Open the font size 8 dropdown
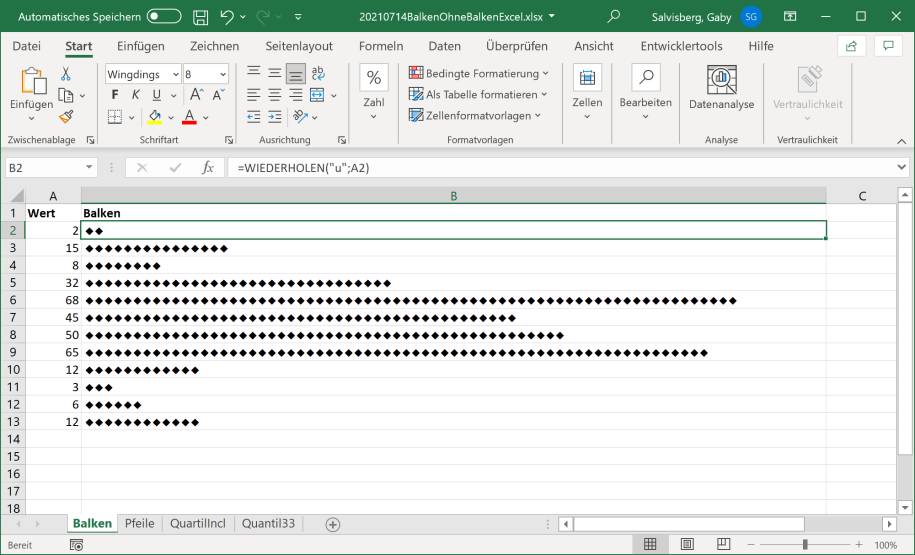This screenshot has width=915, height=555. [223, 74]
